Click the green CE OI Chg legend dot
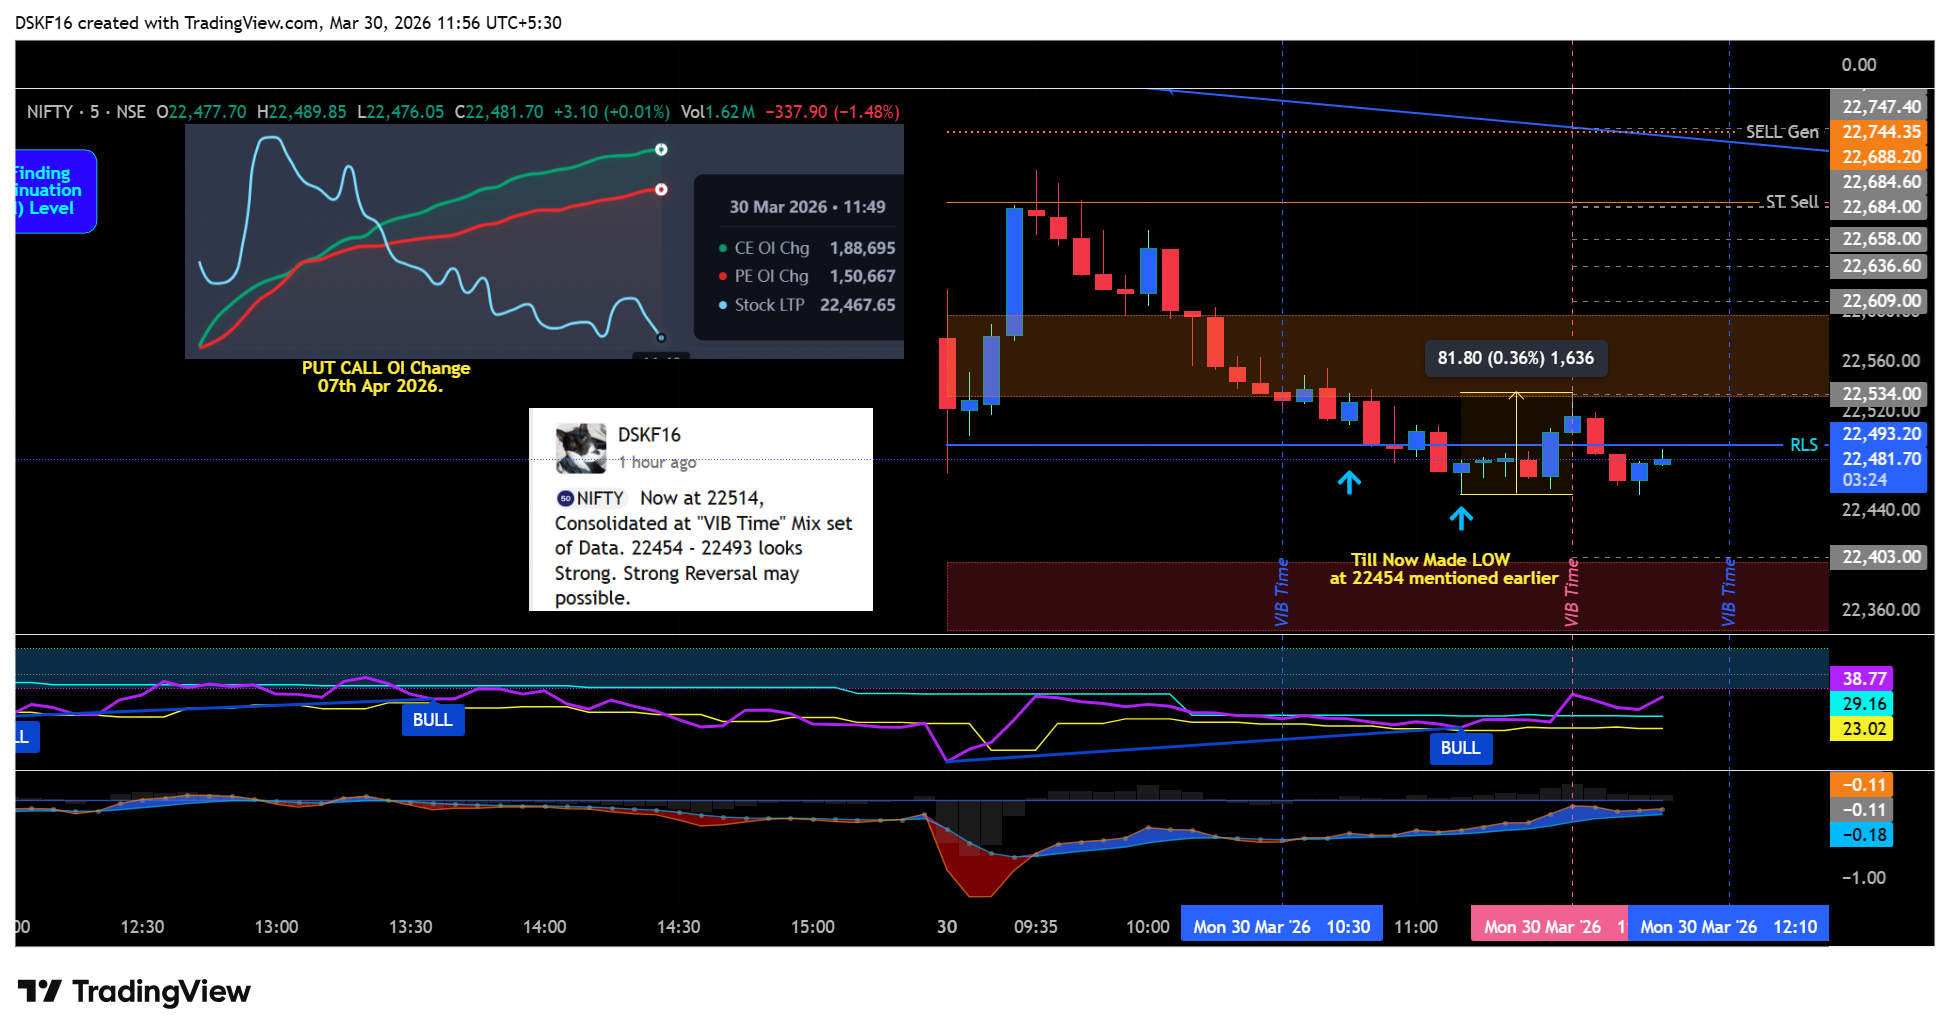Image resolution: width=1950 pixels, height=1035 pixels. 723,248
